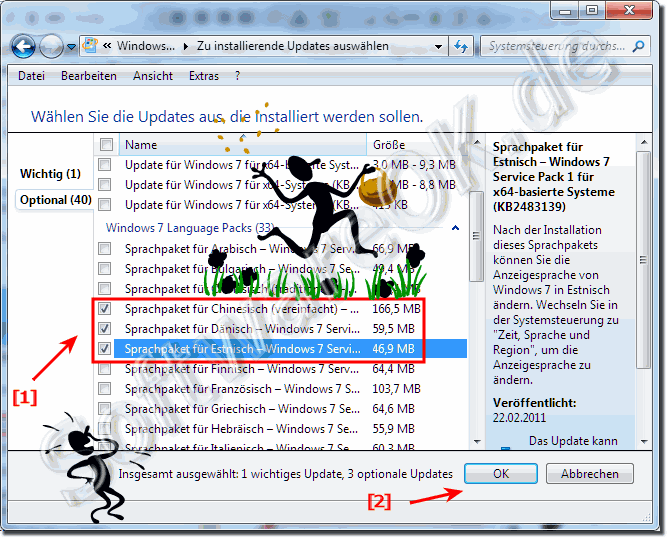Switch to the Wichtig (1) tab
Screen dimensions: 667x538
coord(50,174)
